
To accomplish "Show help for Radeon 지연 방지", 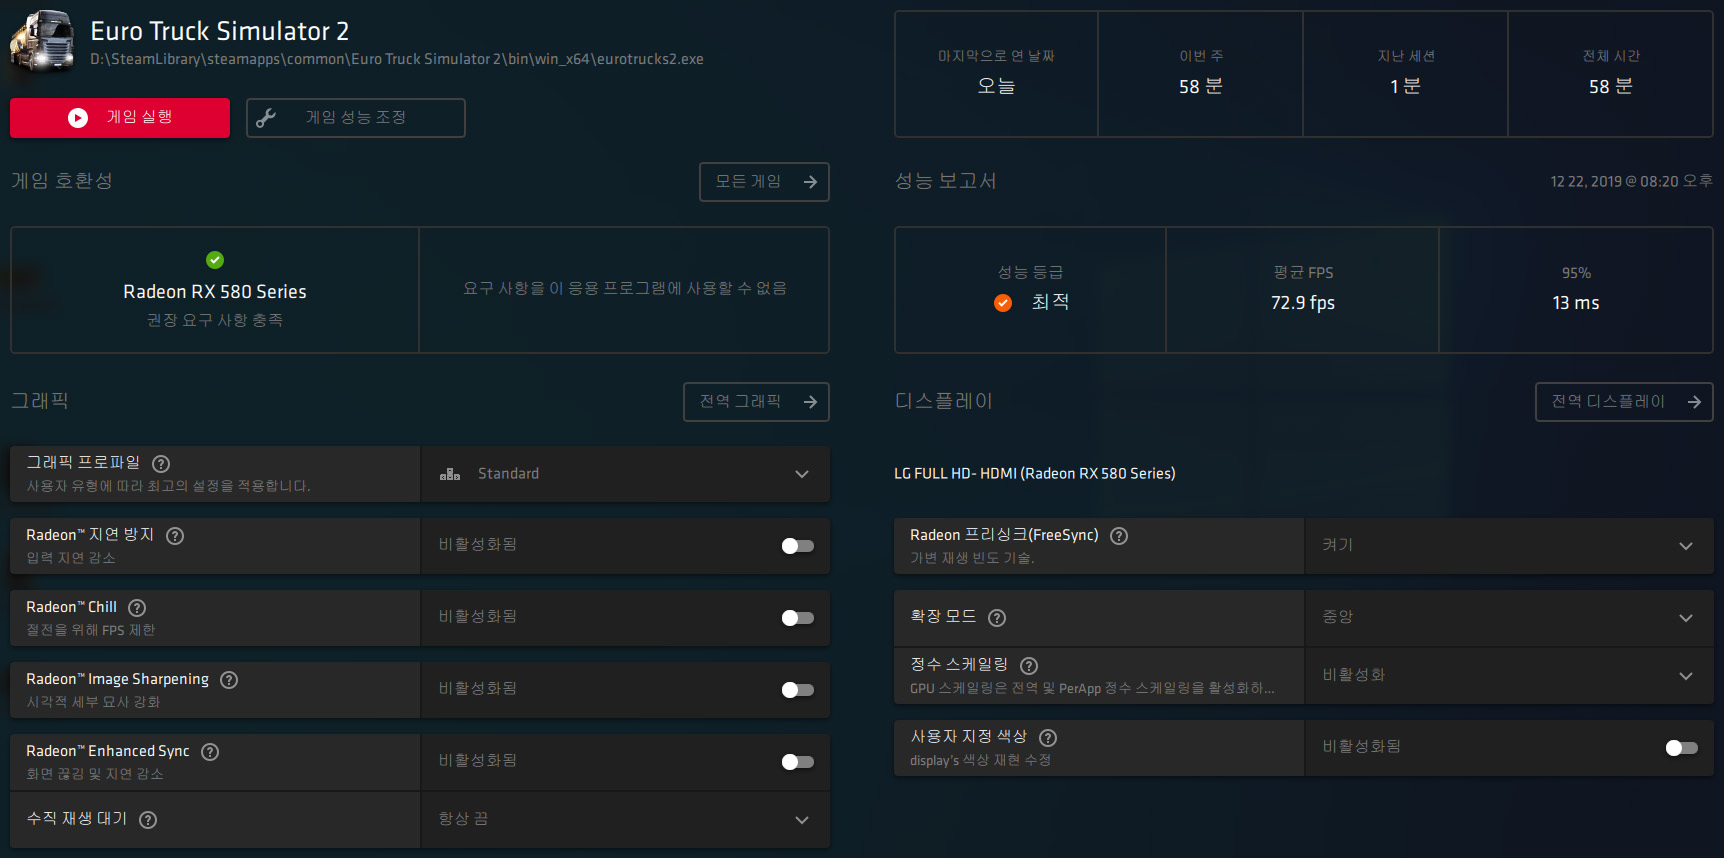I will point(175,536).
